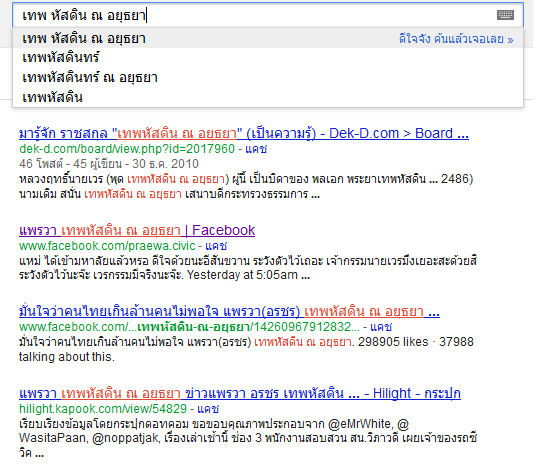Click the dek-d.com/board/view.php?id=2017960 URL
Screen dimensions: 539x472
(127, 149)
